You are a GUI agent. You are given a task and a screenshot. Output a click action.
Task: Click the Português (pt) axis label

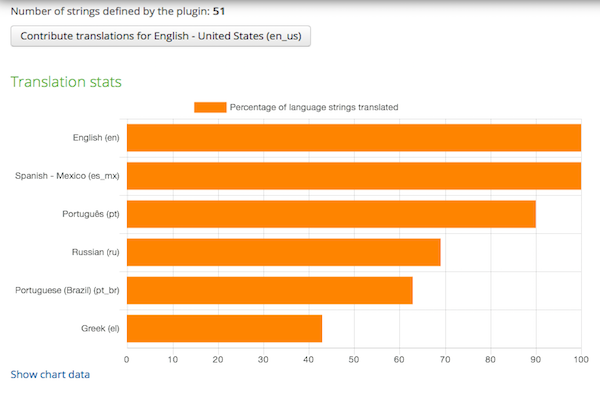pos(91,214)
